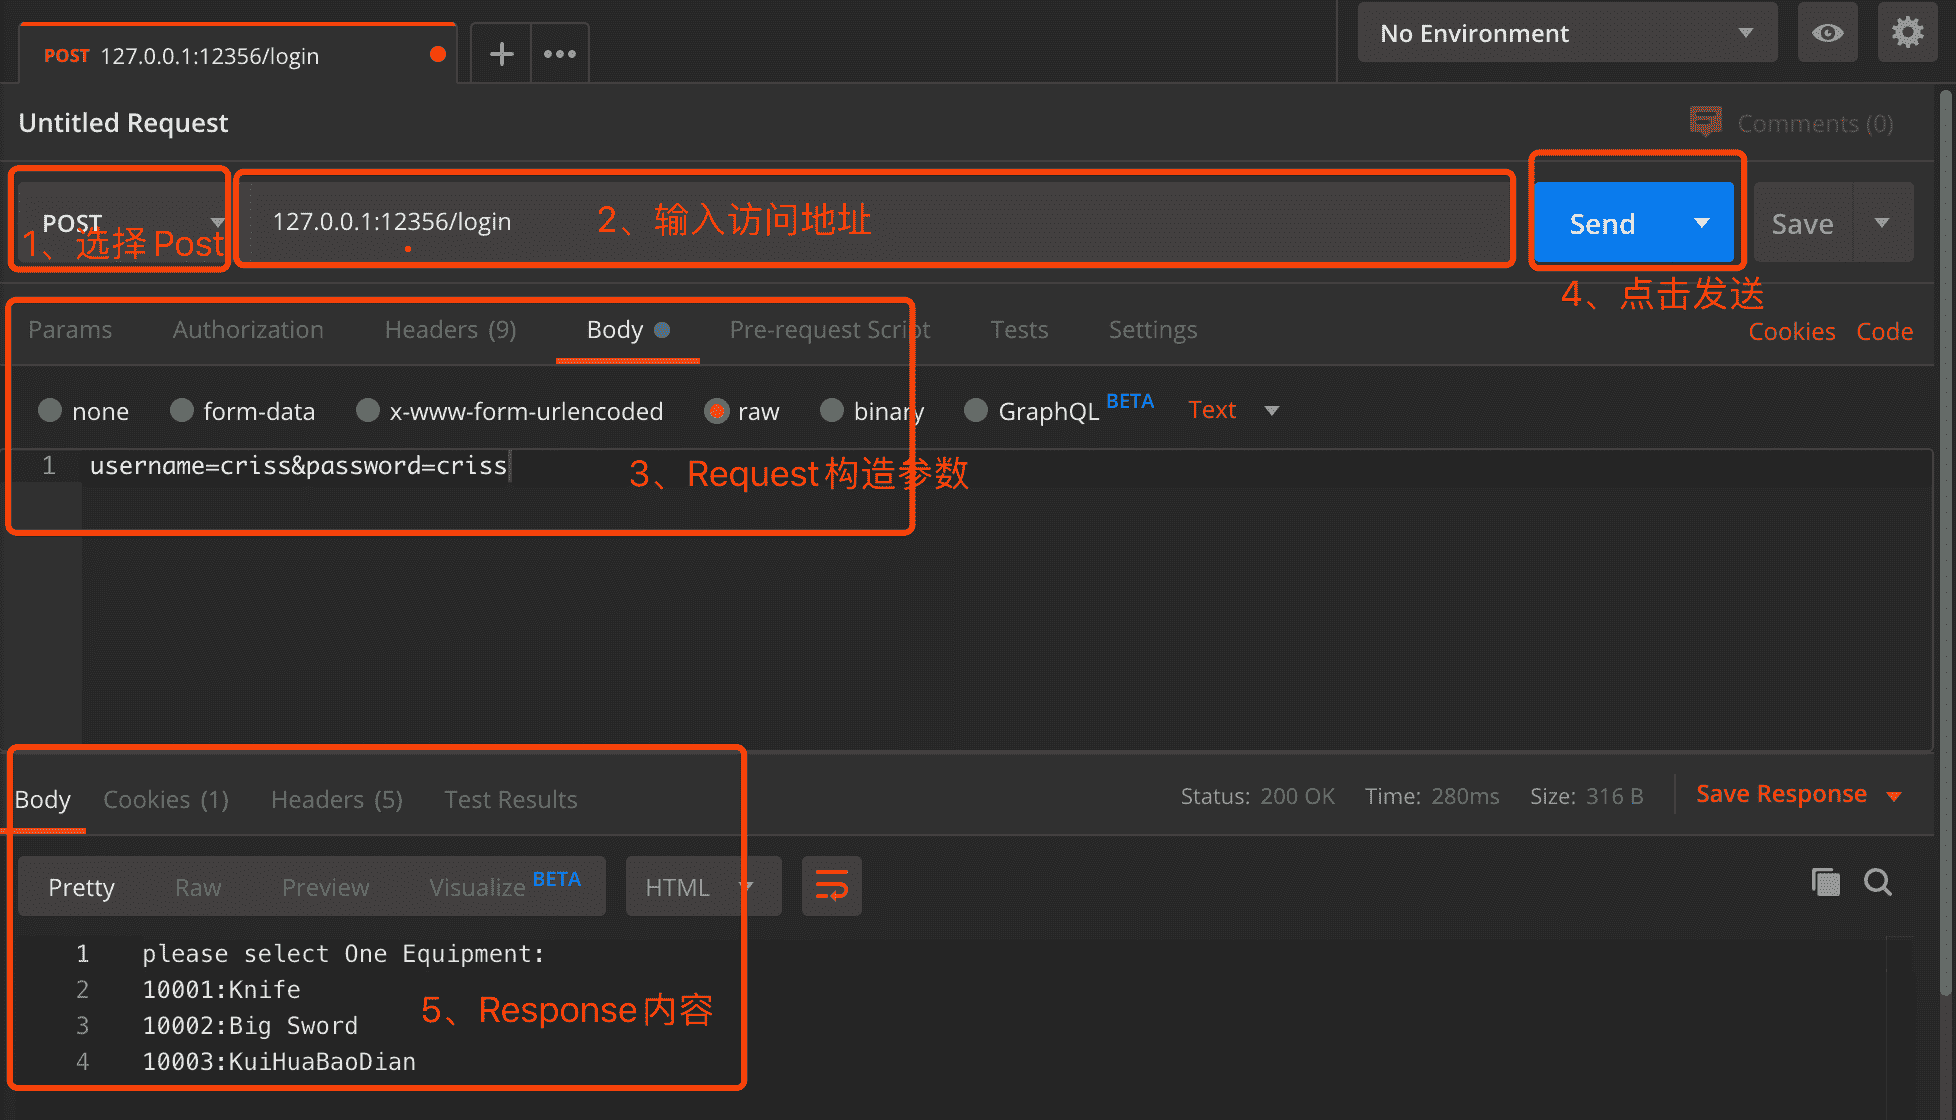1956x1120 pixels.
Task: Copy response using the copy icon
Action: (1825, 883)
